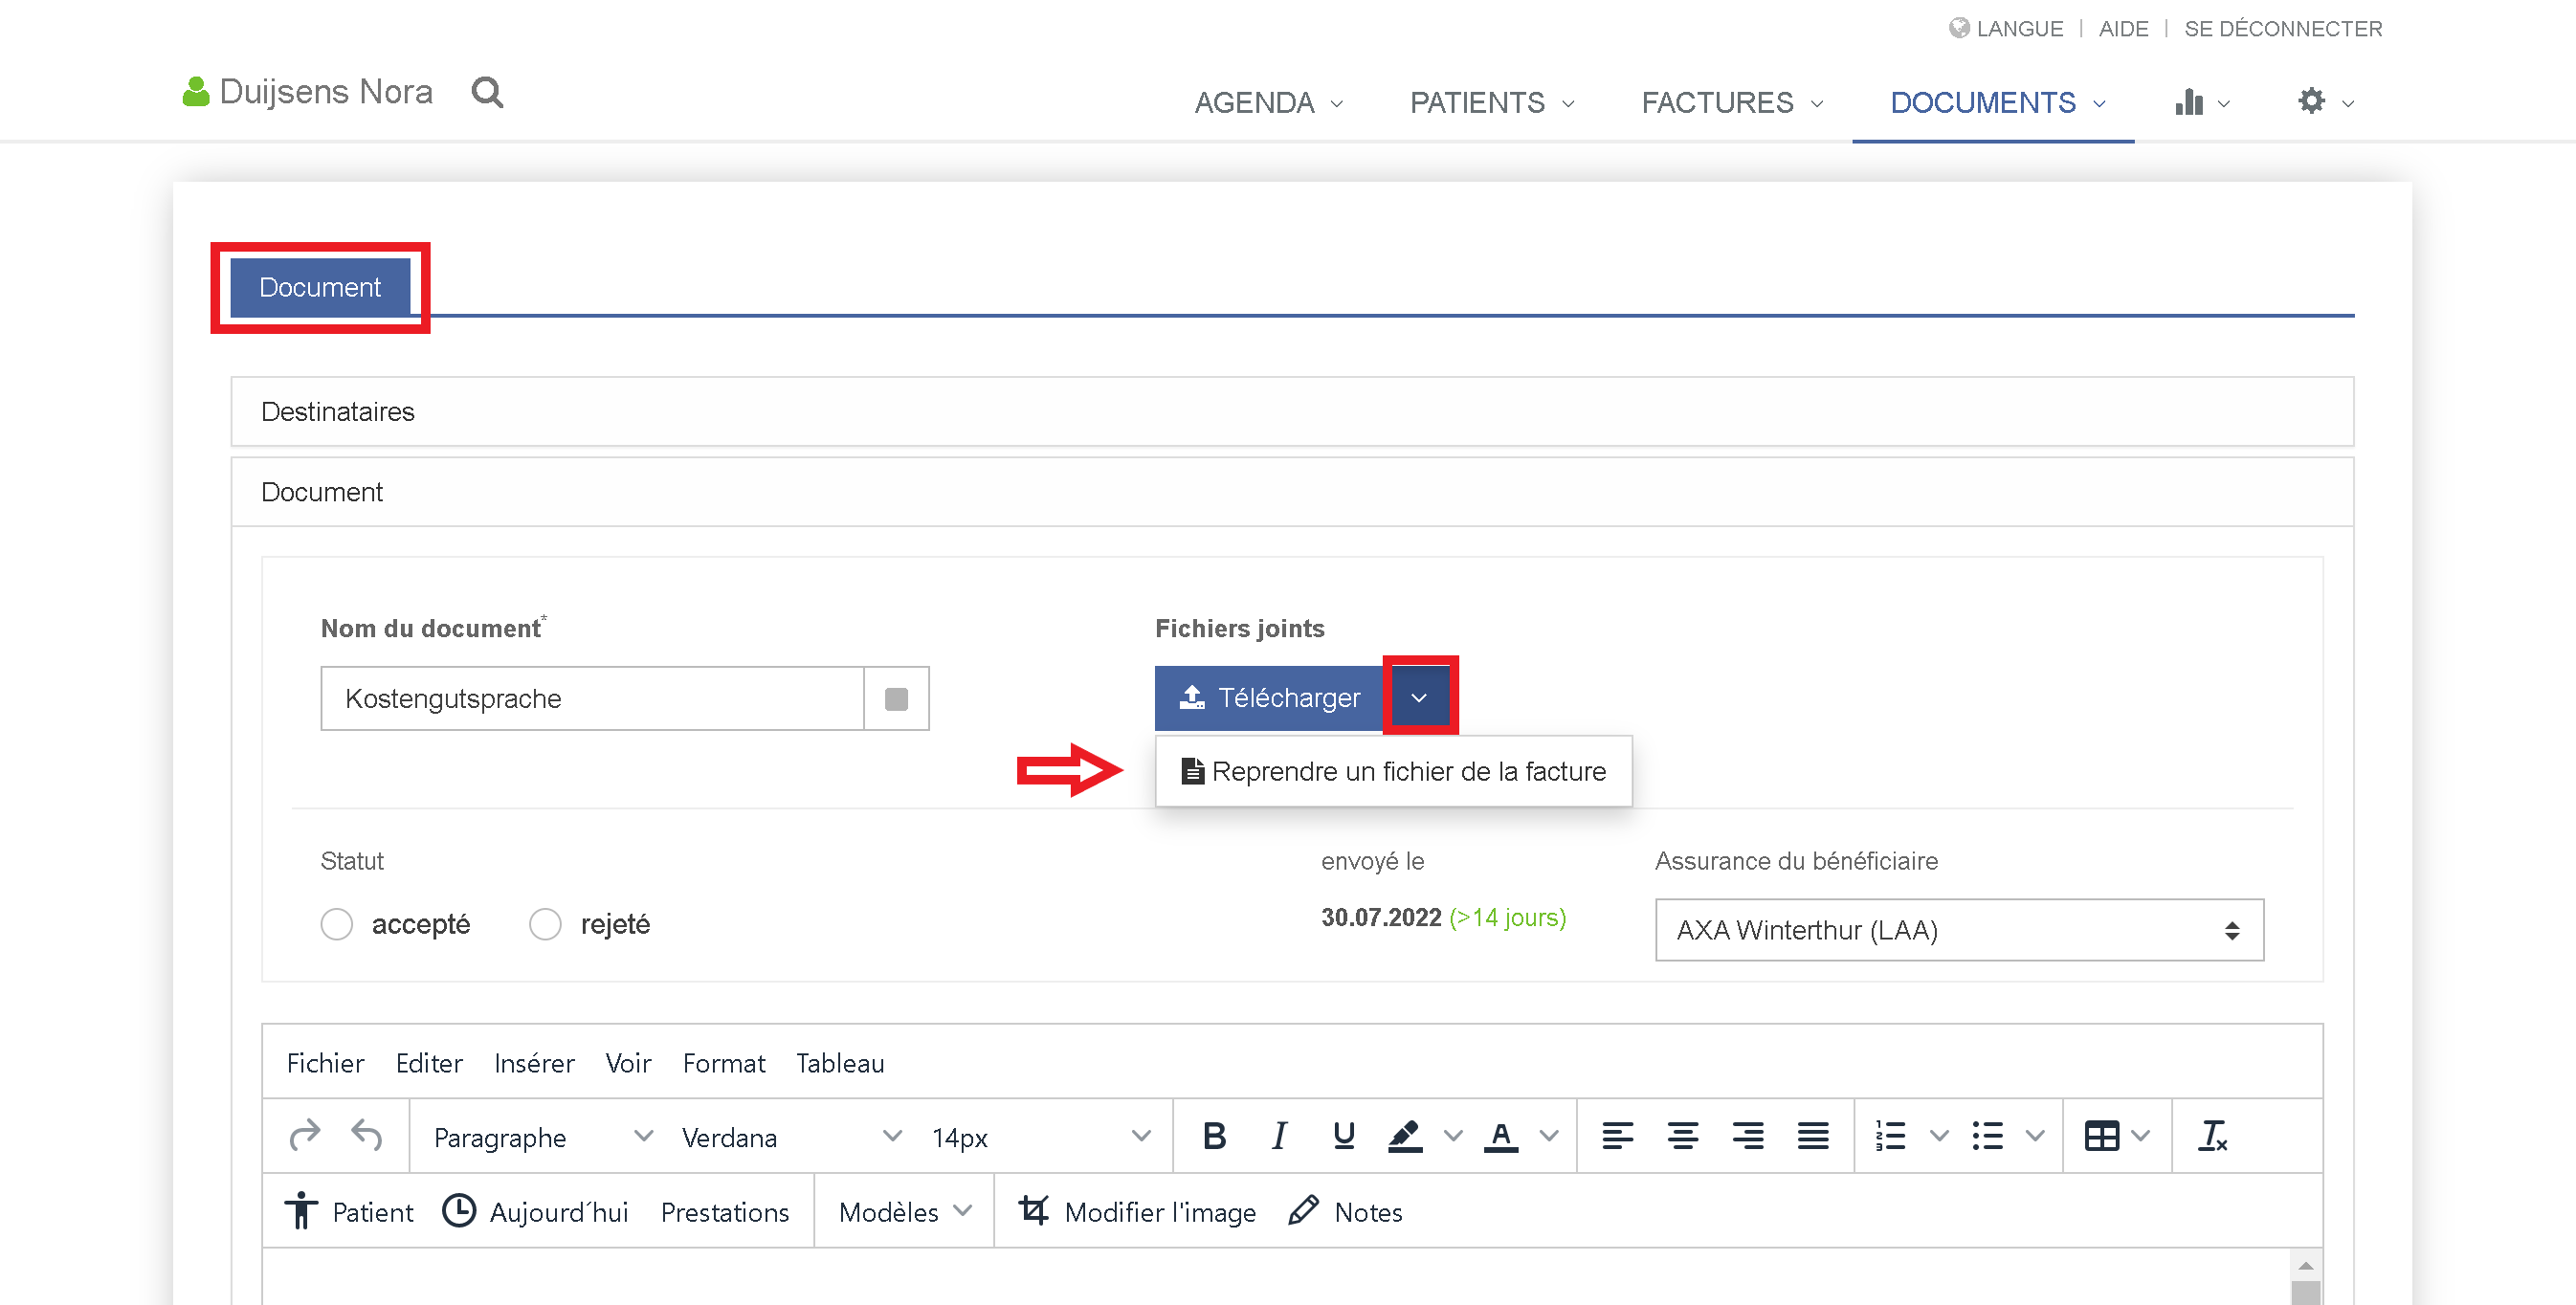Select the rejeté status radio
Image resolution: width=2576 pixels, height=1305 pixels.
point(545,924)
